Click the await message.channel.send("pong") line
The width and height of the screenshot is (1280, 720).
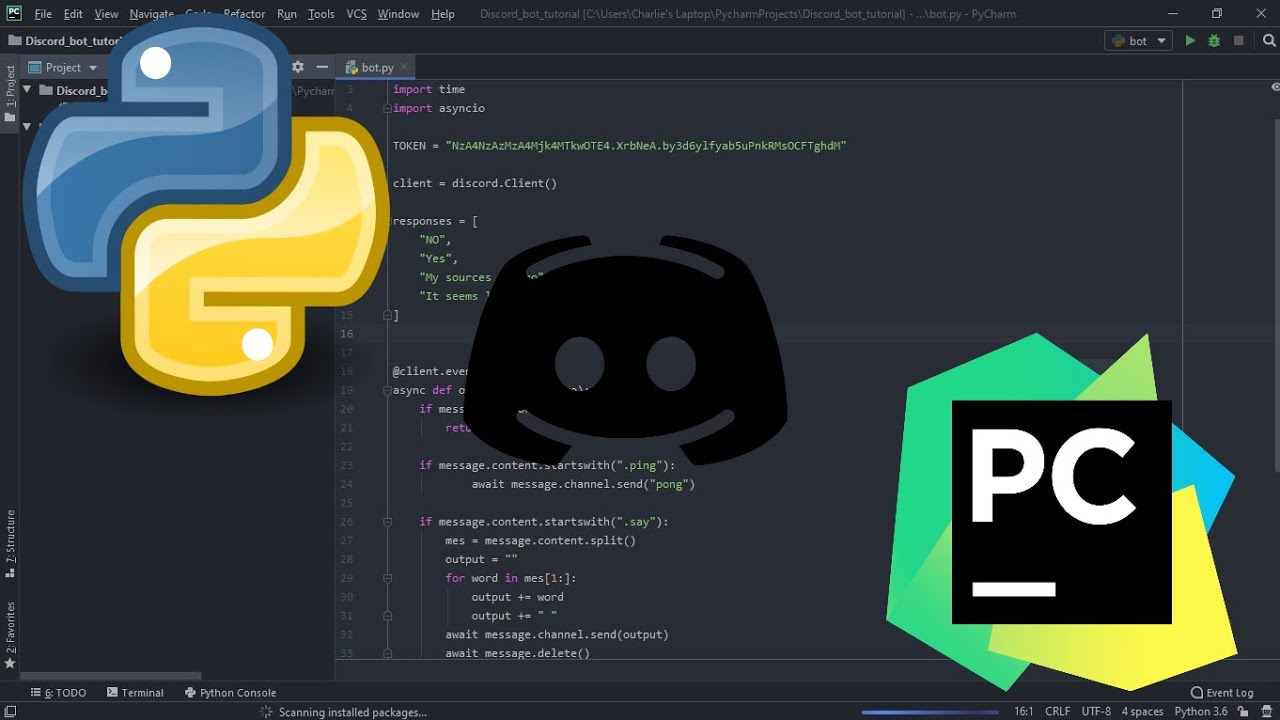pyautogui.click(x=583, y=484)
